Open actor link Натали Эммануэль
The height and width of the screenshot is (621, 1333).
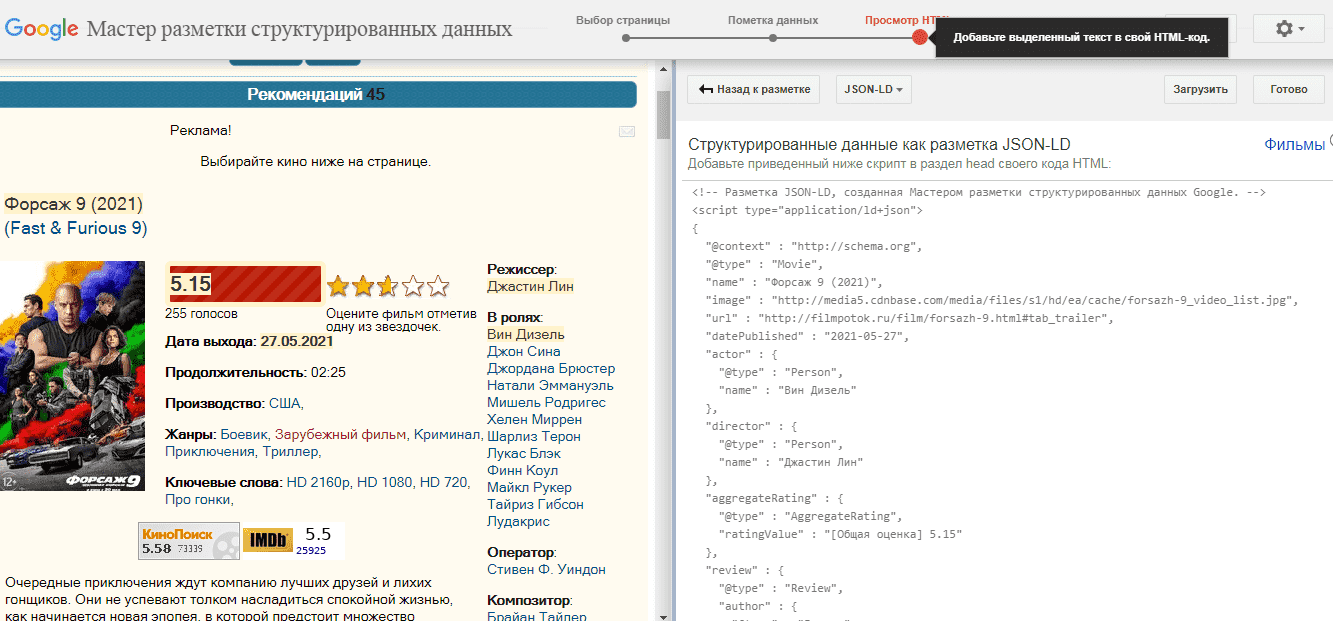tap(550, 385)
